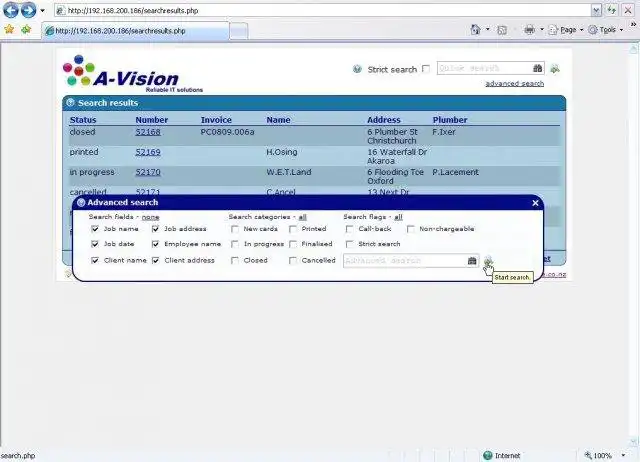Open job number 52169
Viewport: 640px width, 462px height.
point(148,152)
